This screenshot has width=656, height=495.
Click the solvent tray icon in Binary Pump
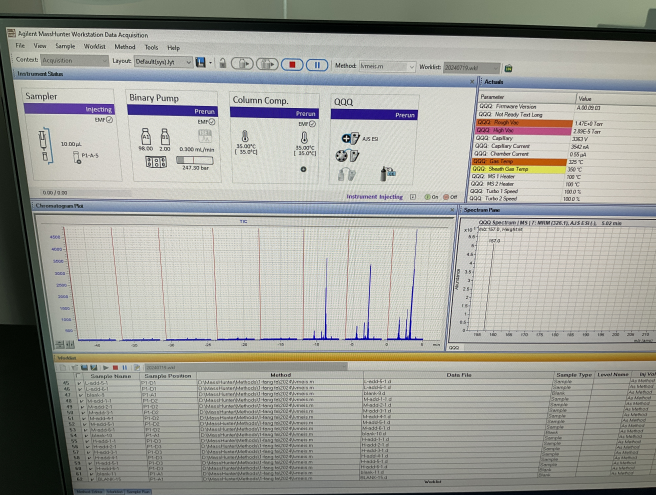[x=156, y=162]
